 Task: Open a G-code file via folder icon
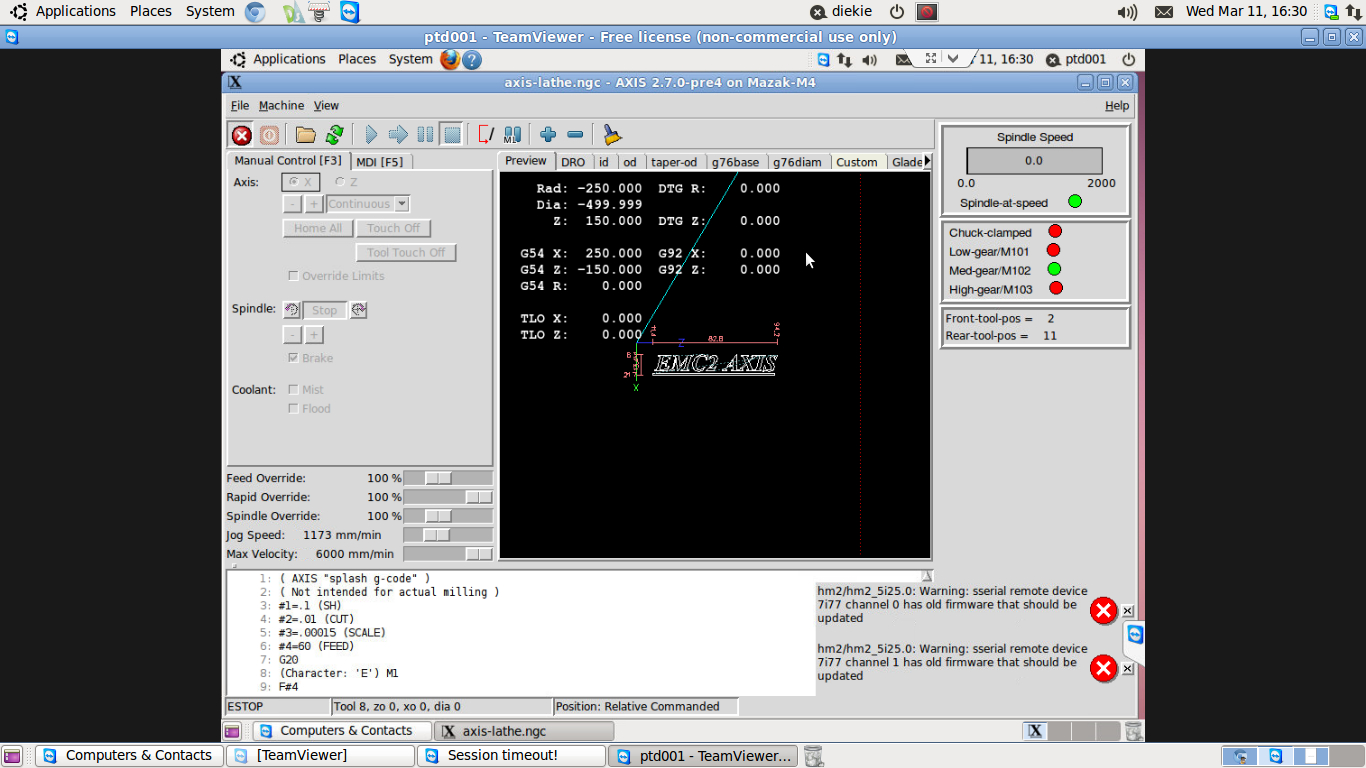306,135
